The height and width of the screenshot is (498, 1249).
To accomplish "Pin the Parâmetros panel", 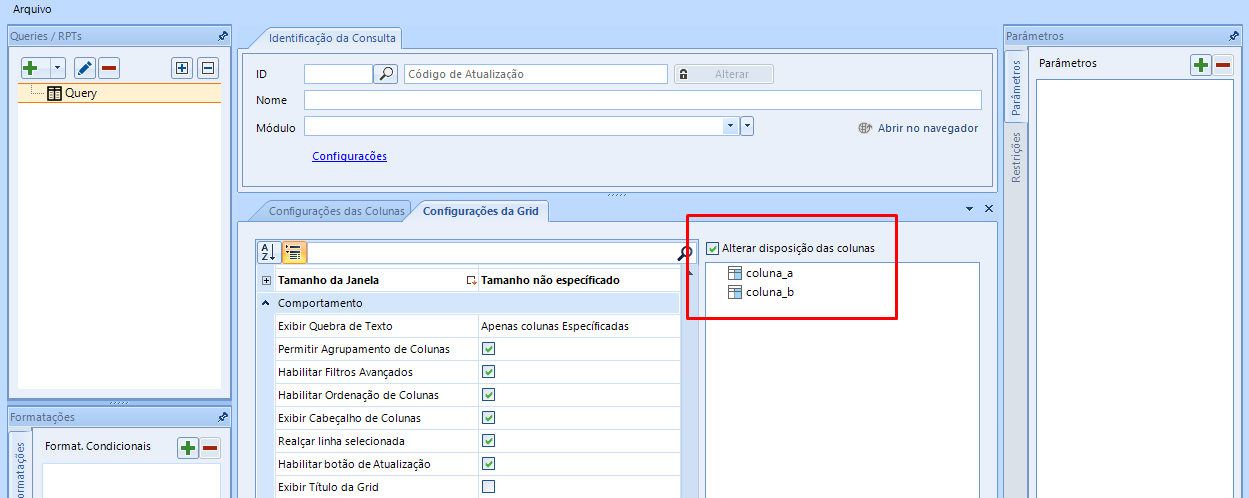I will [1233, 36].
